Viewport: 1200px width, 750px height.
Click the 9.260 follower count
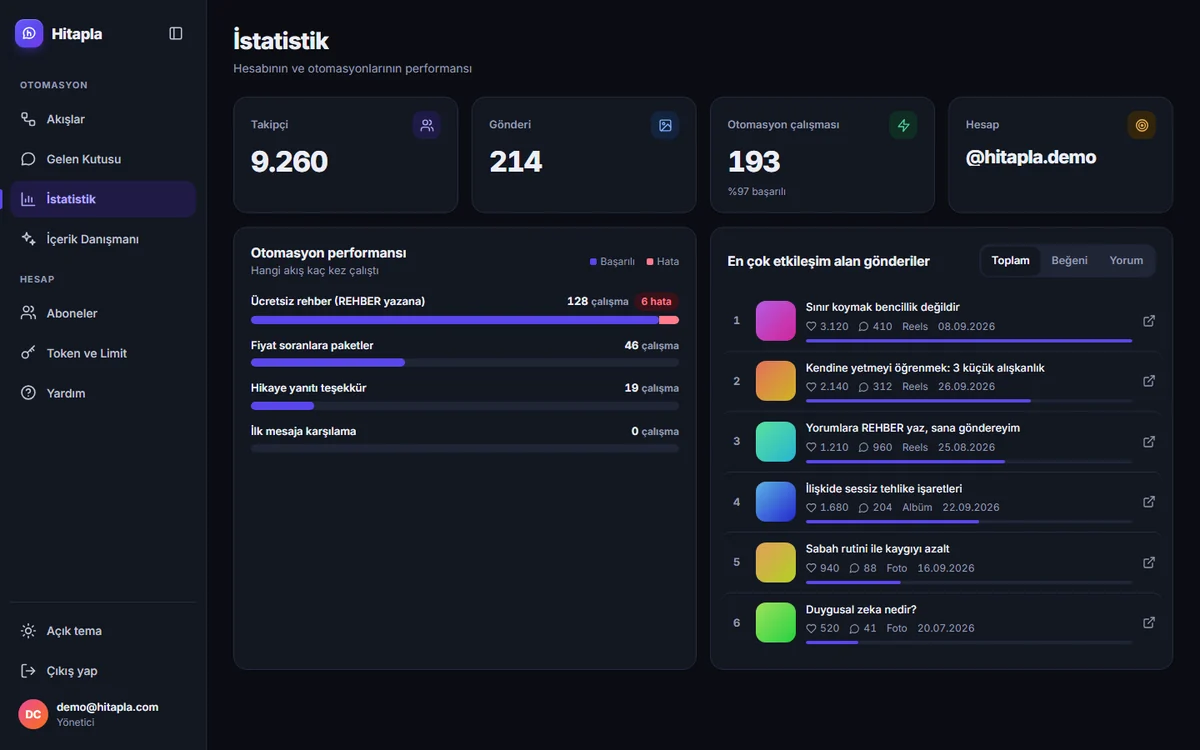click(289, 162)
